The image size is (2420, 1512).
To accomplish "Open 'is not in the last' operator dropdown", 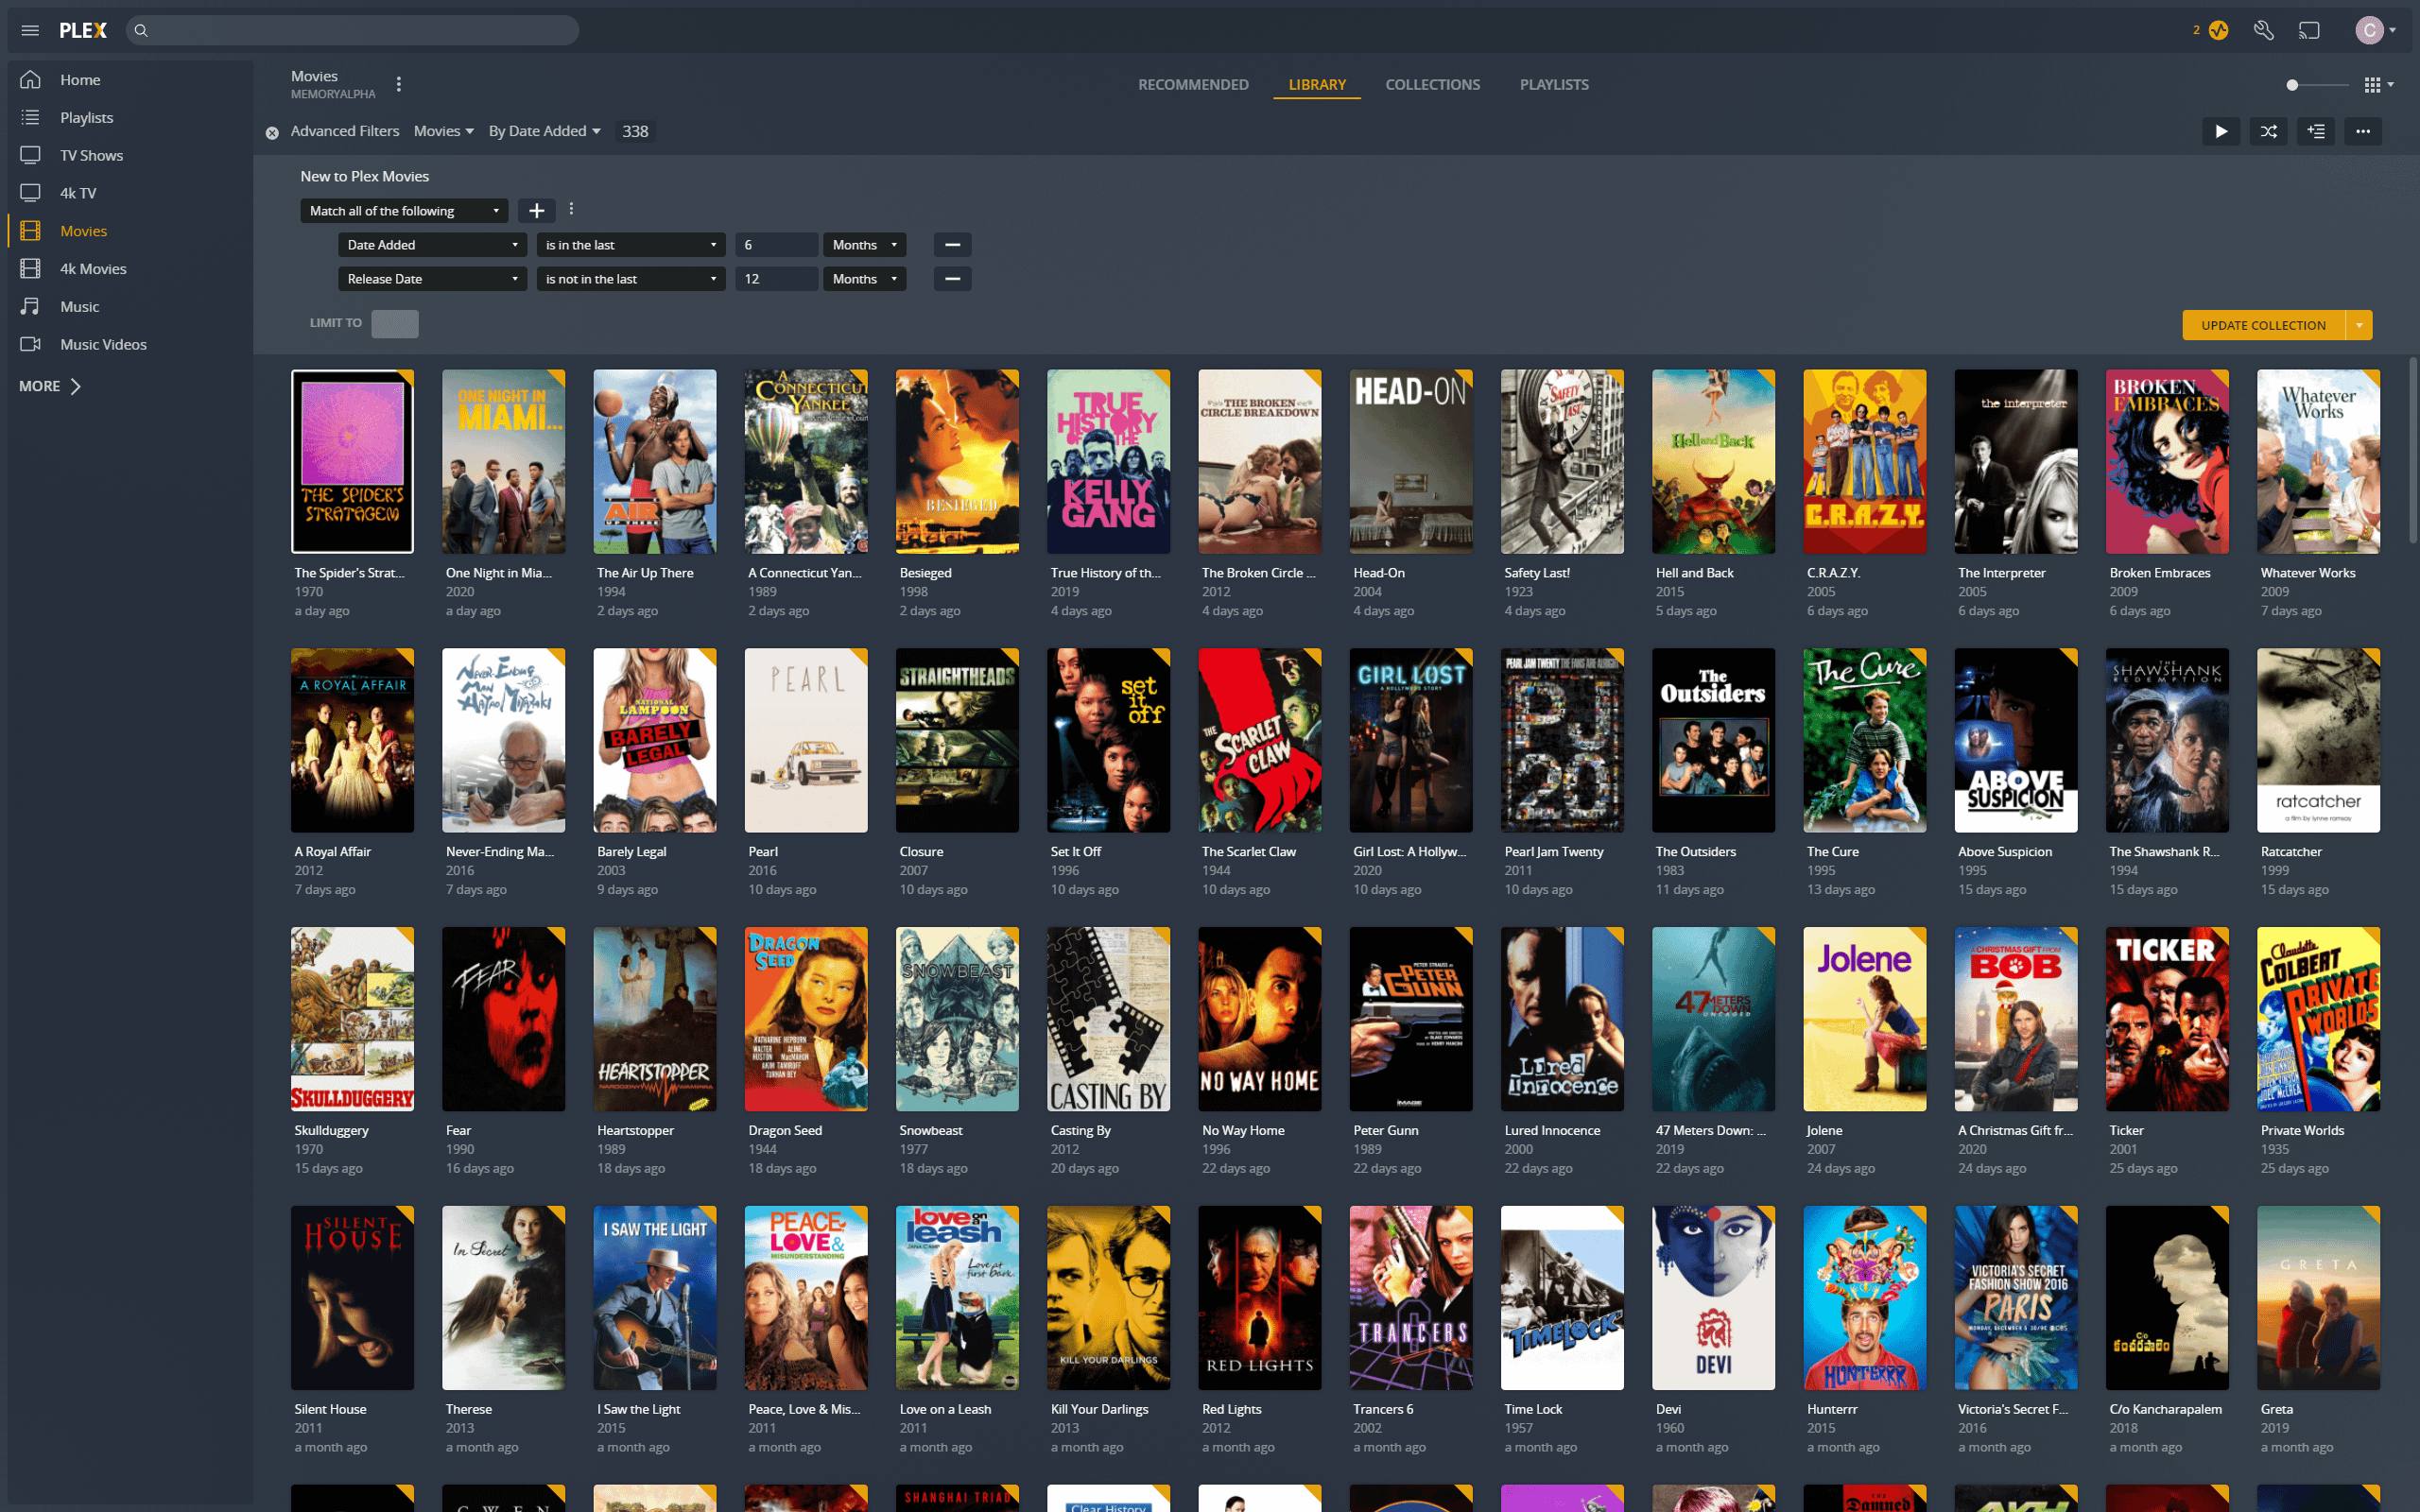I will click(x=630, y=279).
